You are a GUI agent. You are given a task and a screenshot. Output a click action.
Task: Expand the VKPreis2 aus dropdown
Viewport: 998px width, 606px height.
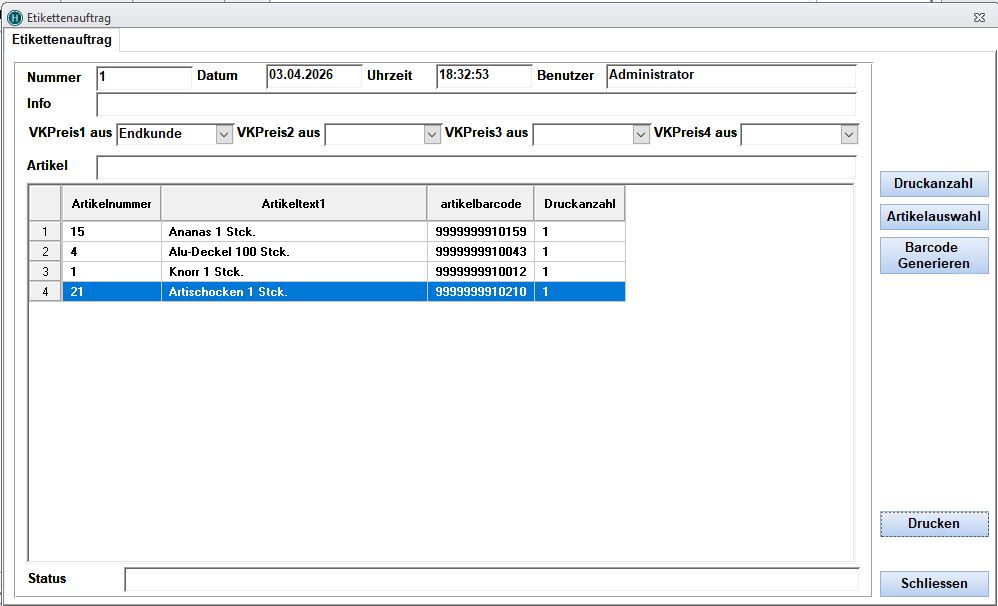click(x=432, y=134)
